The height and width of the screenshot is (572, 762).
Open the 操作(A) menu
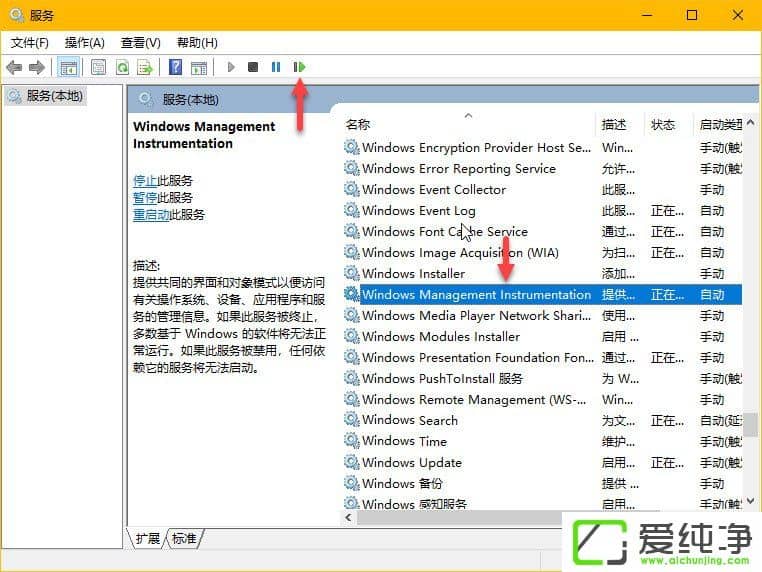85,43
